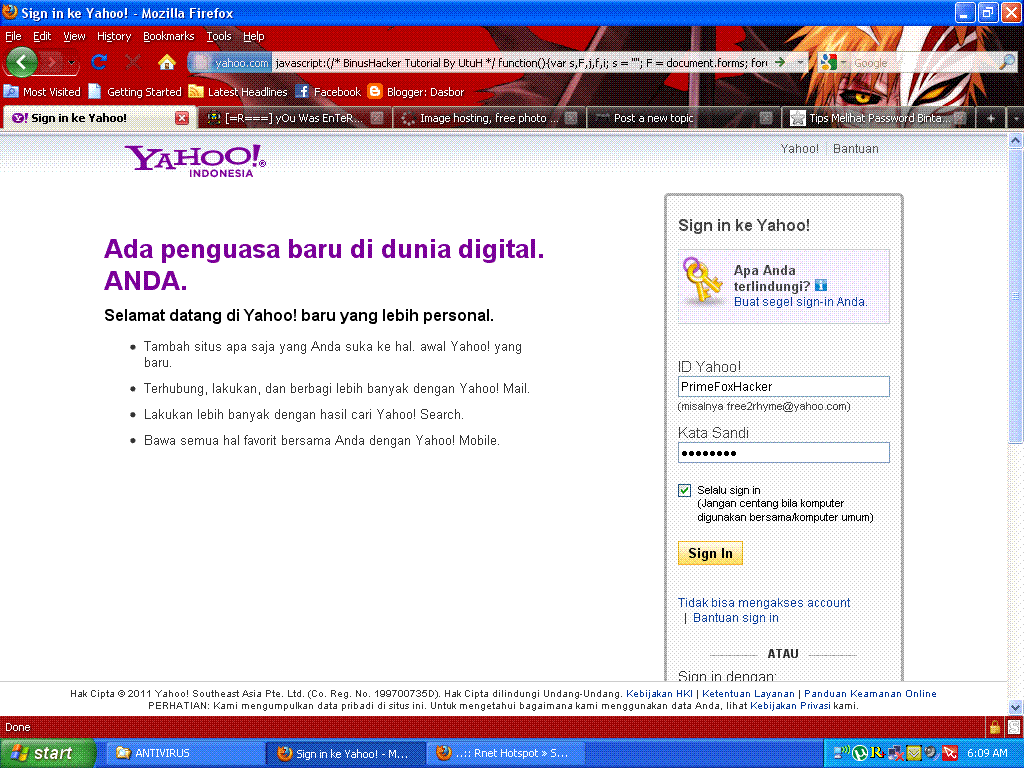Open the list all tabs dropdown
Screen dimensions: 1024x768
pyautogui.click(x=1016, y=118)
